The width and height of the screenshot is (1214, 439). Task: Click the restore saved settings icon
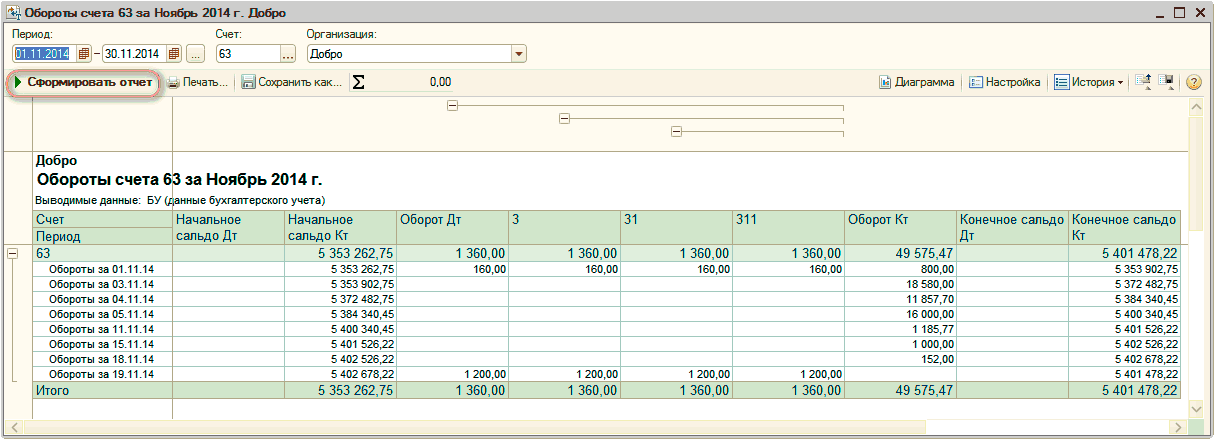pos(1144,82)
